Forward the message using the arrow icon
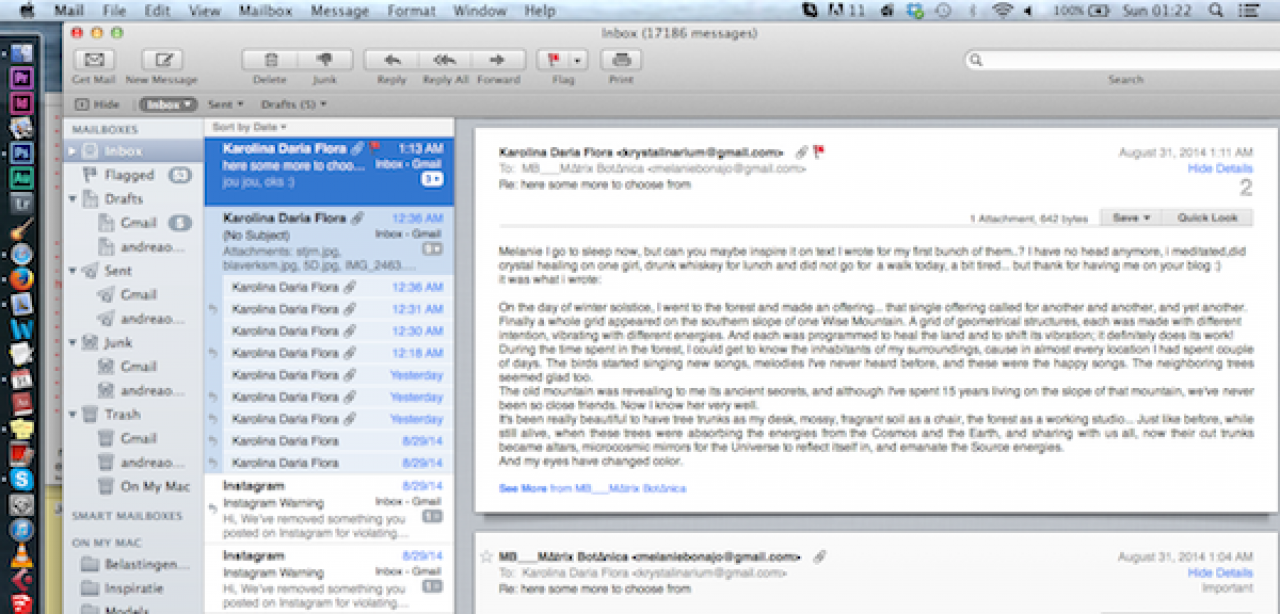The width and height of the screenshot is (1280, 614). (x=498, y=60)
